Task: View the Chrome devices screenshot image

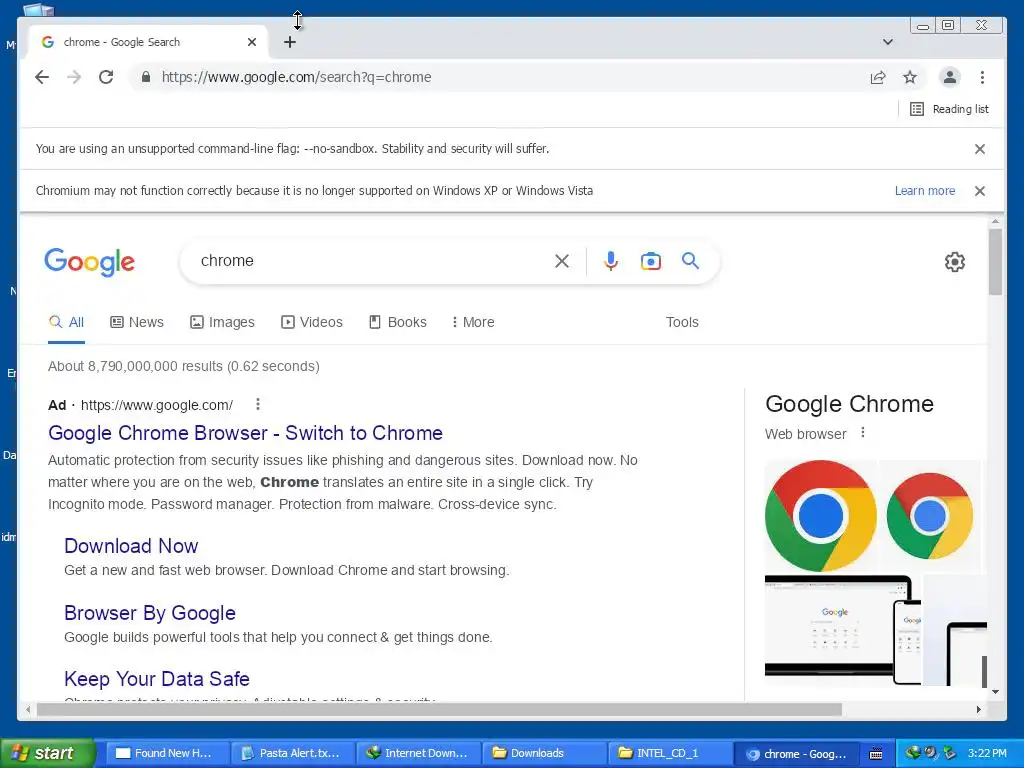Action: (x=842, y=630)
